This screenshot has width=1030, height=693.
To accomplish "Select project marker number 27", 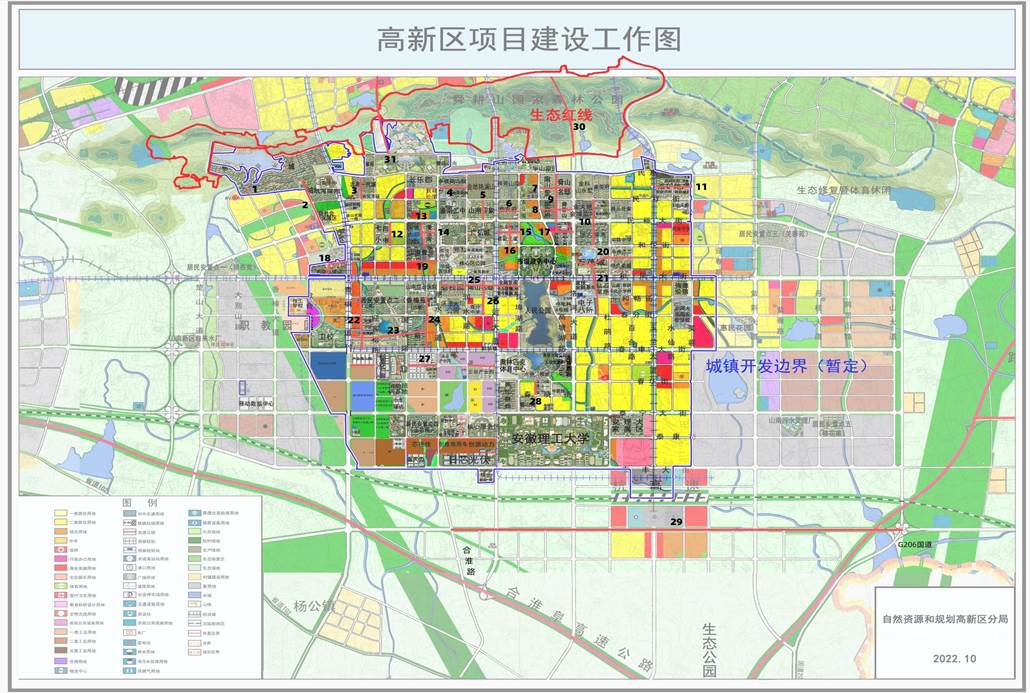I will 424,359.
